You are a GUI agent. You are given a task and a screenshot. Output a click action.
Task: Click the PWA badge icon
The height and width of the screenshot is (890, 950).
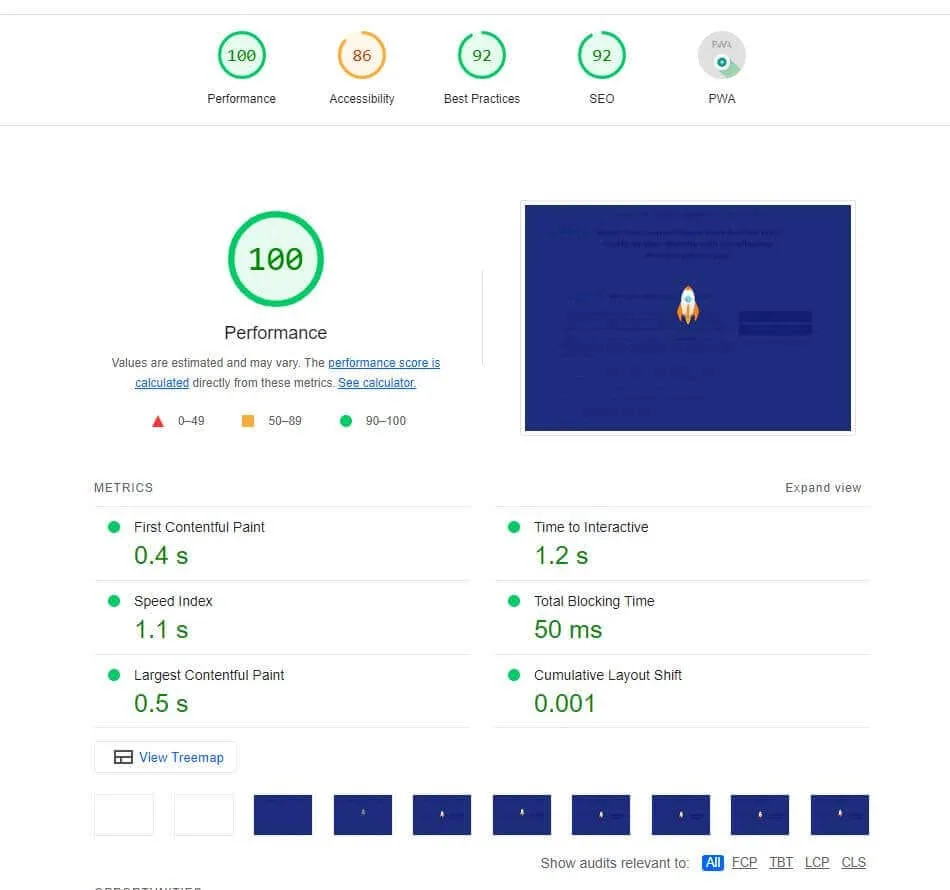(722, 55)
